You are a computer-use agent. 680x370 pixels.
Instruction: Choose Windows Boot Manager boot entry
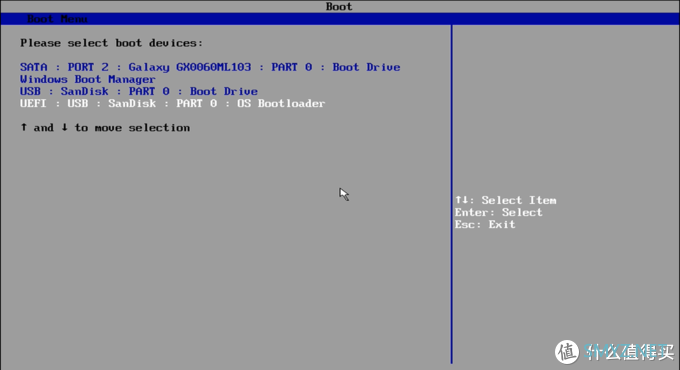[88, 79]
